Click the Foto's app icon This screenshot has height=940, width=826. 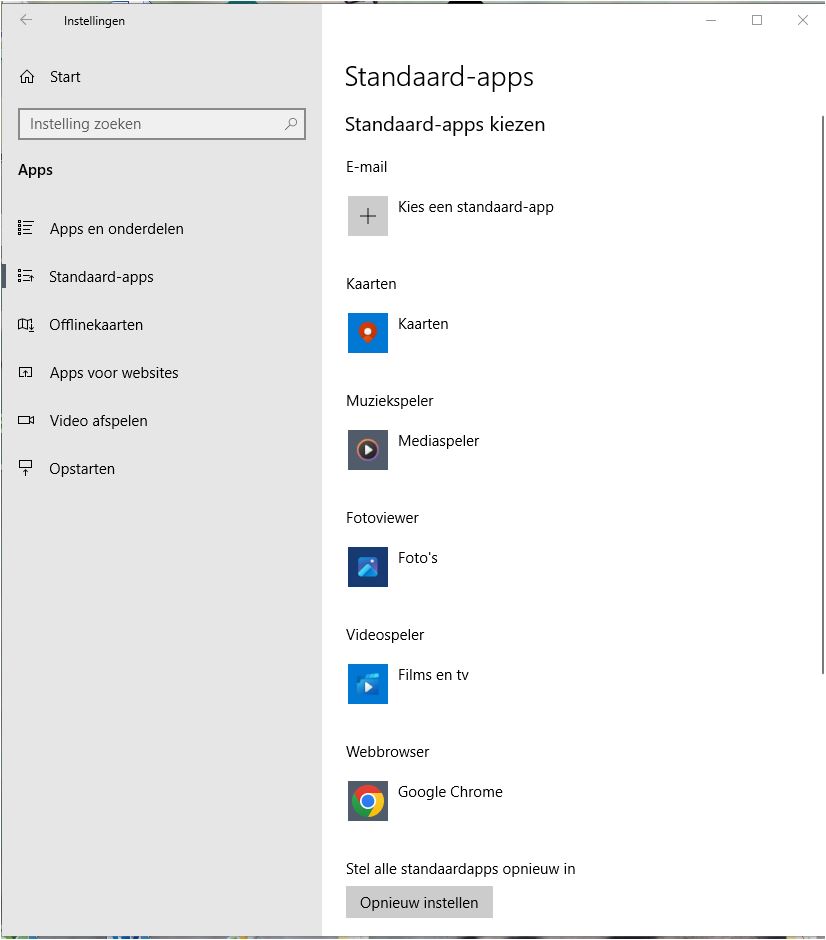[x=368, y=567]
